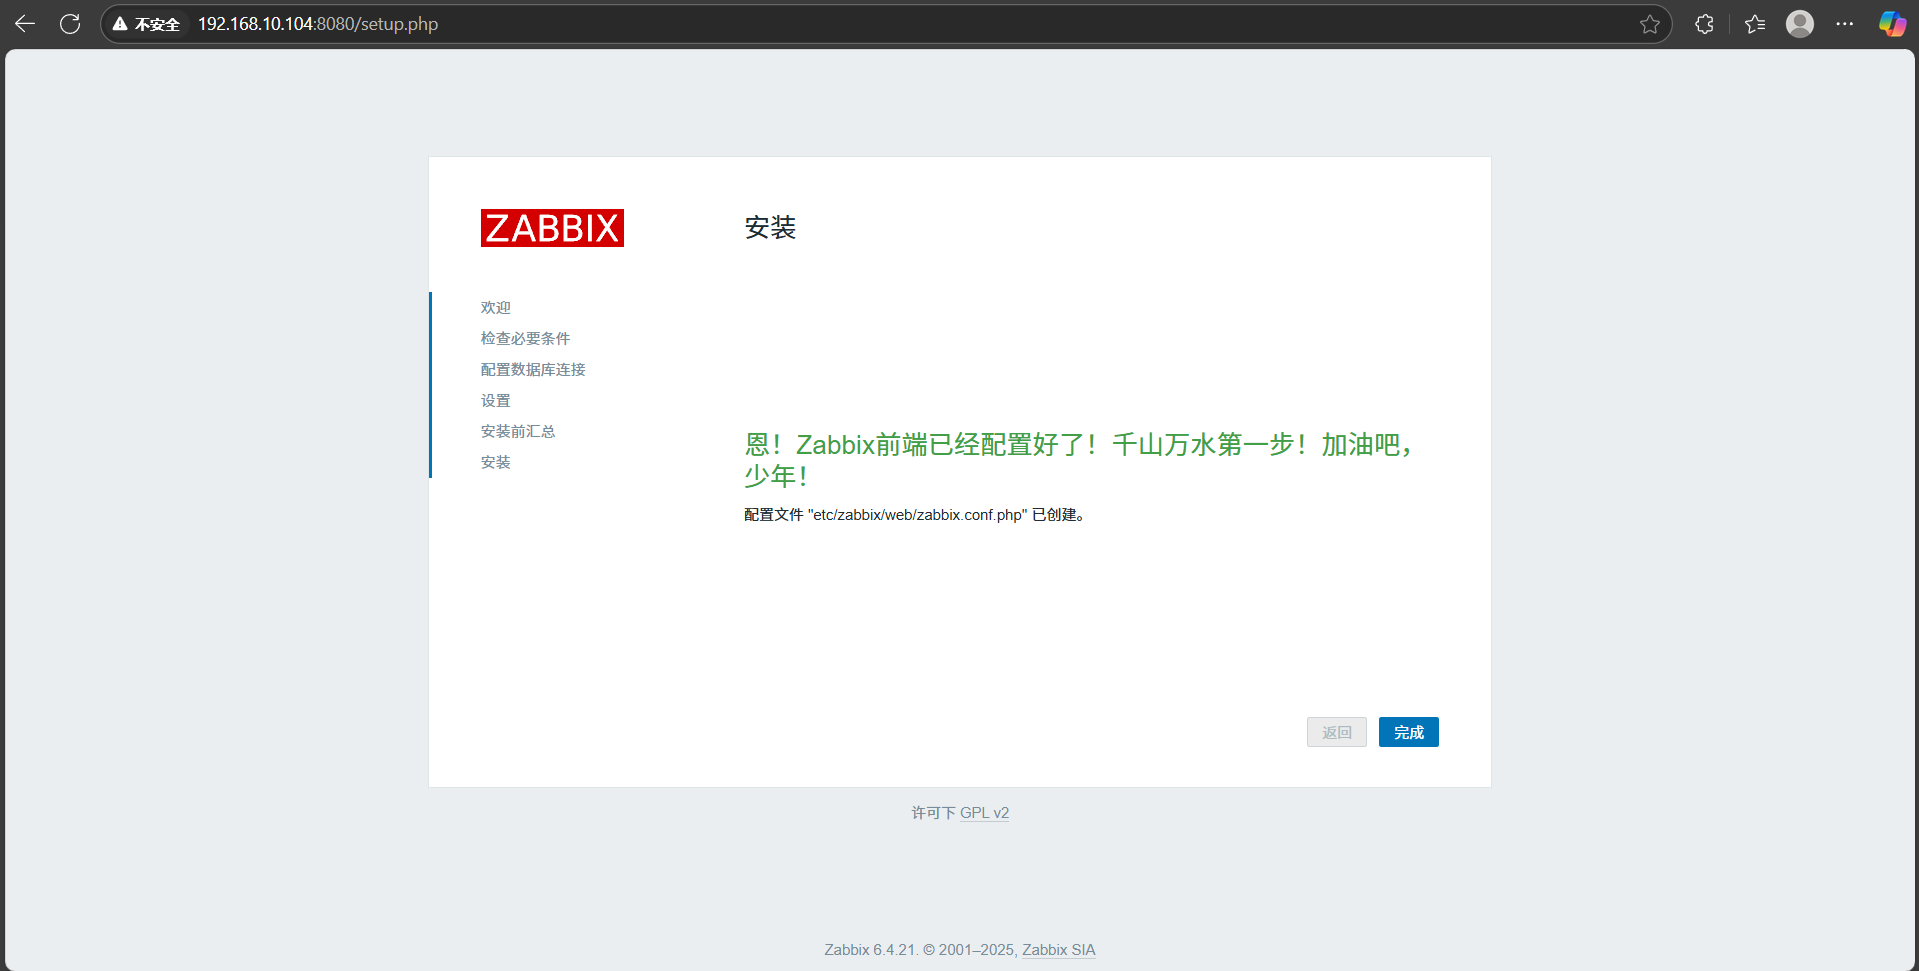Open browser settings ellipsis menu
Image resolution: width=1919 pixels, height=971 pixels.
[1845, 24]
